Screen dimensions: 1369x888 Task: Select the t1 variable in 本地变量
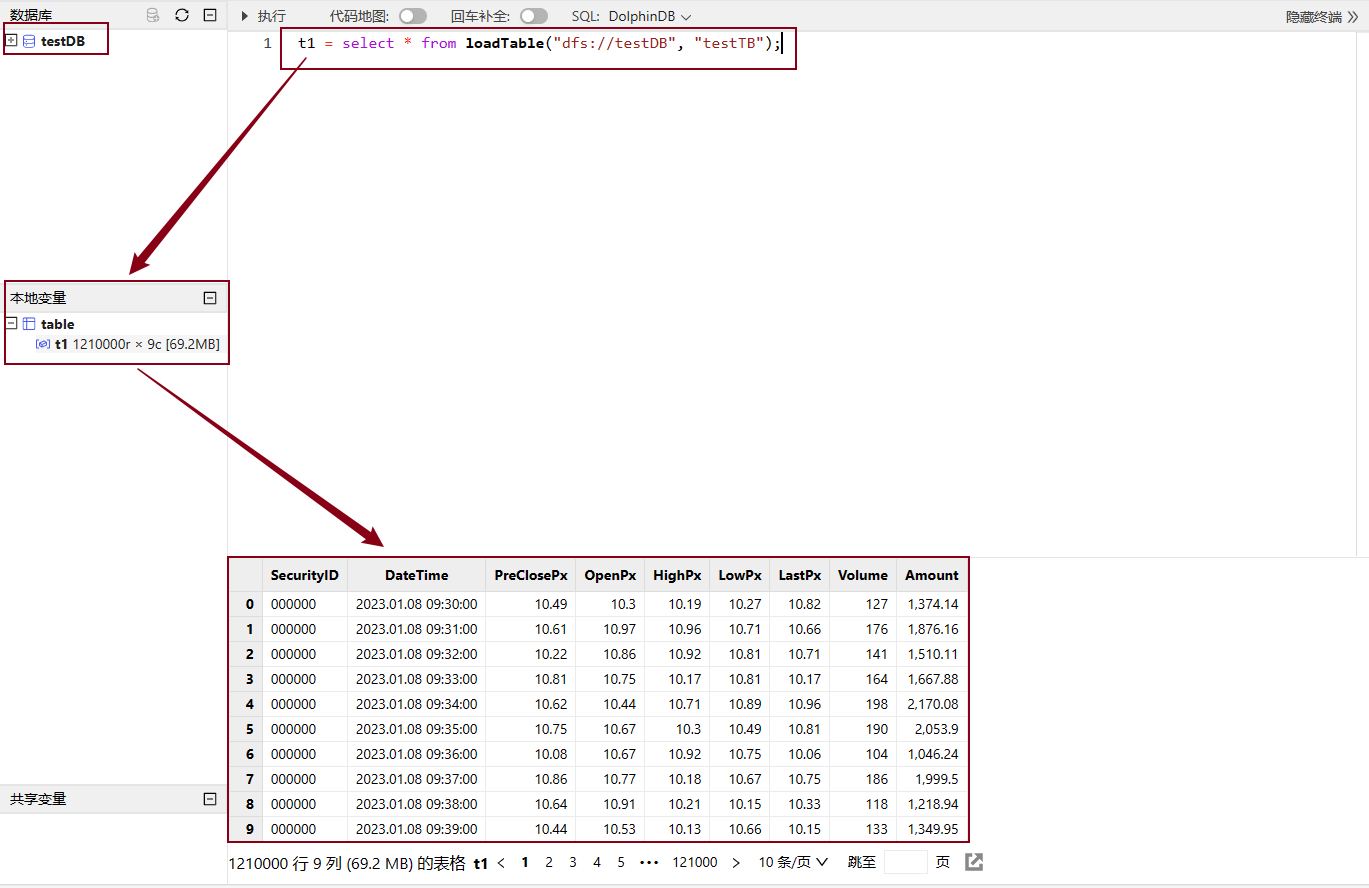(x=61, y=344)
